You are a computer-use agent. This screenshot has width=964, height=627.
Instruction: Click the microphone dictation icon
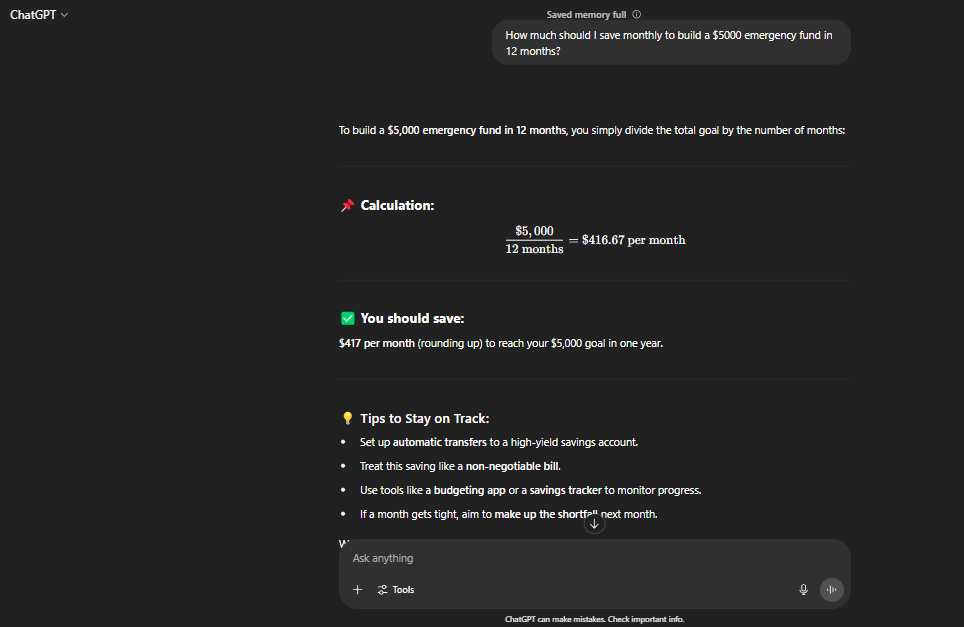(x=803, y=590)
